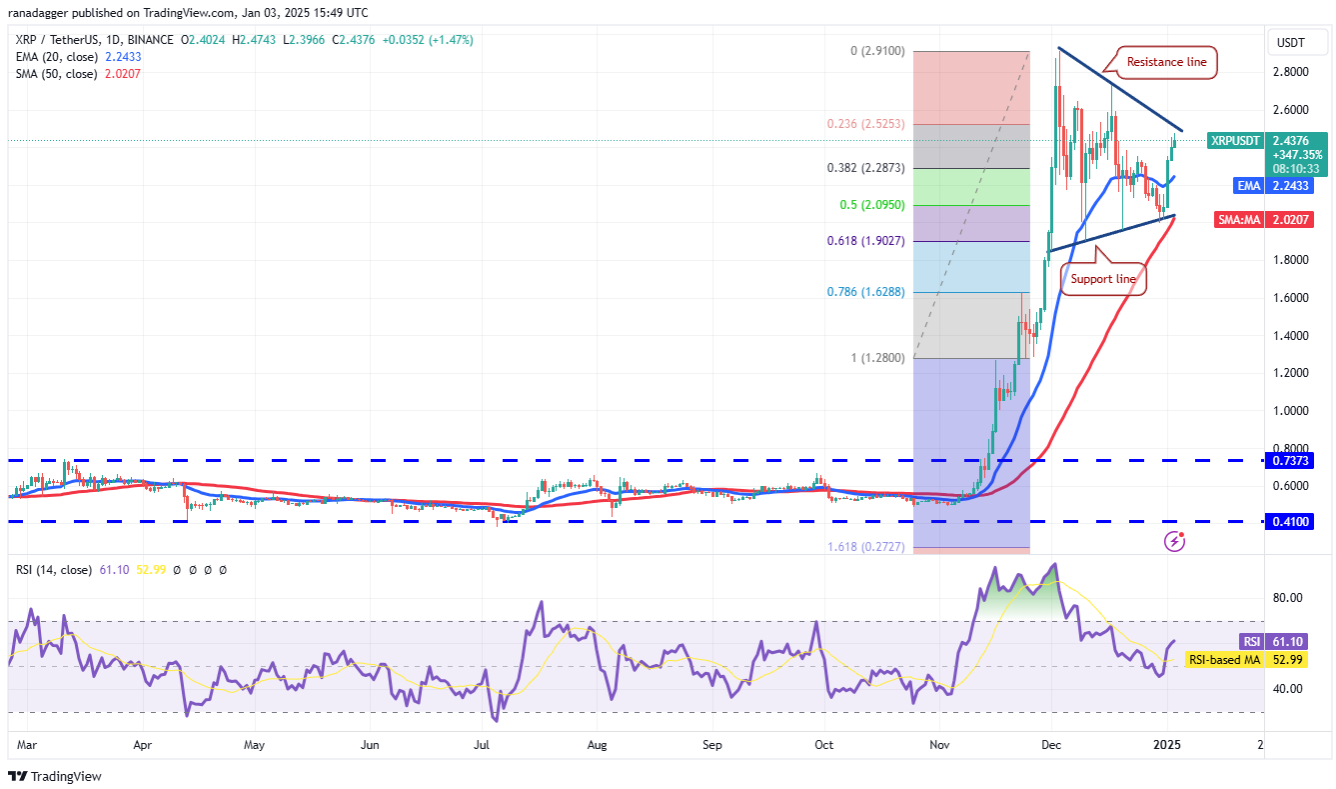Click the 0.5 (2.0950) Fibonacci level

(872, 205)
